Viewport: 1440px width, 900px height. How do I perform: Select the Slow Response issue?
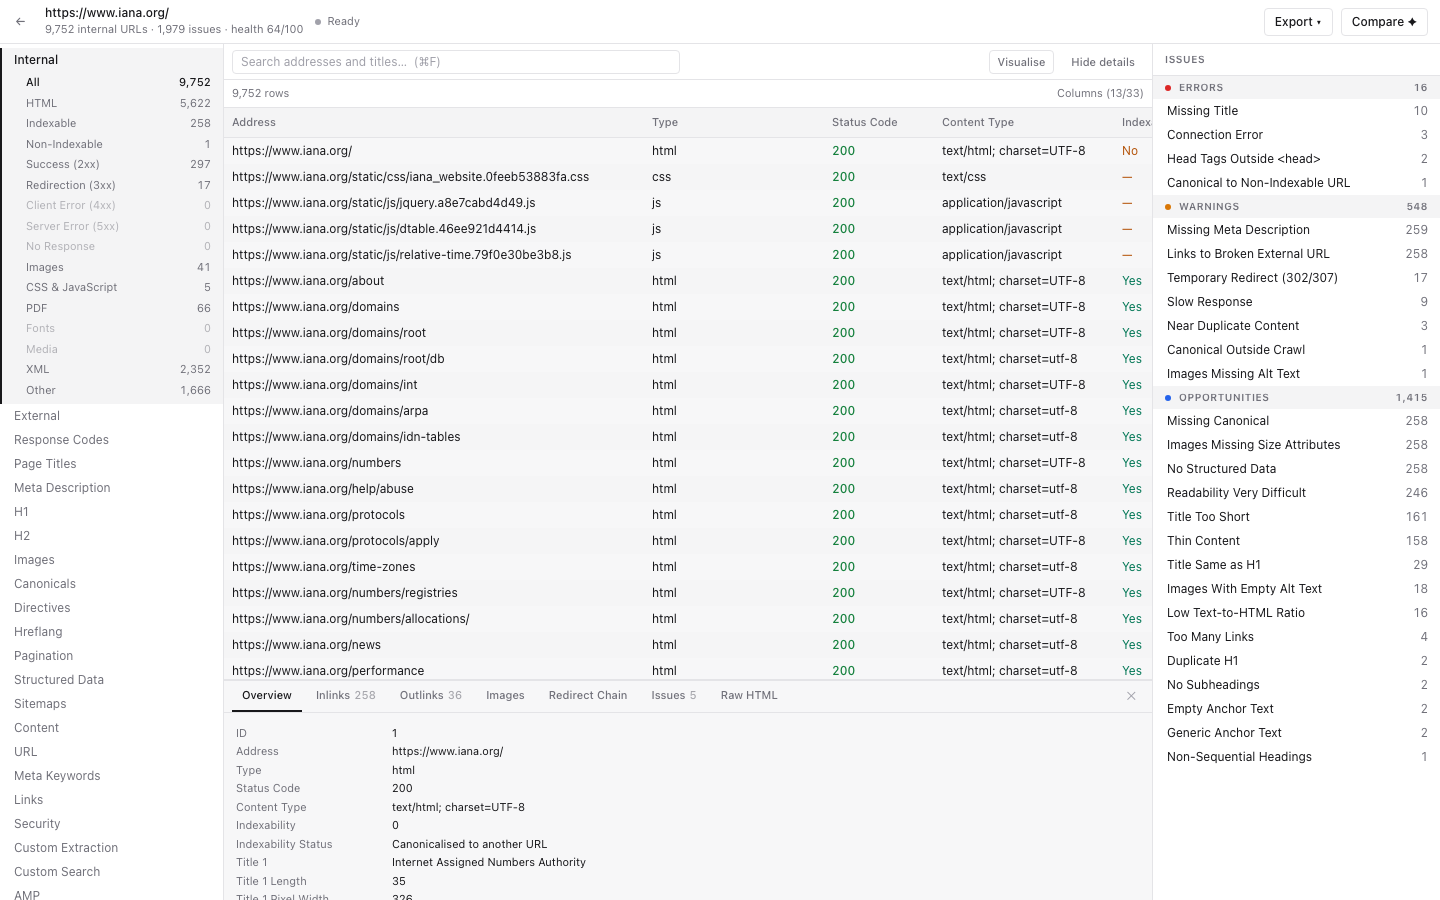pos(1296,302)
